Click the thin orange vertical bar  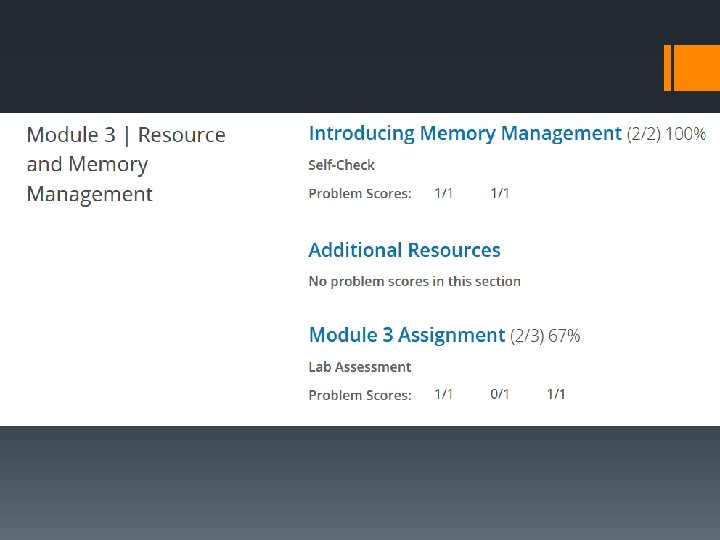coord(667,68)
